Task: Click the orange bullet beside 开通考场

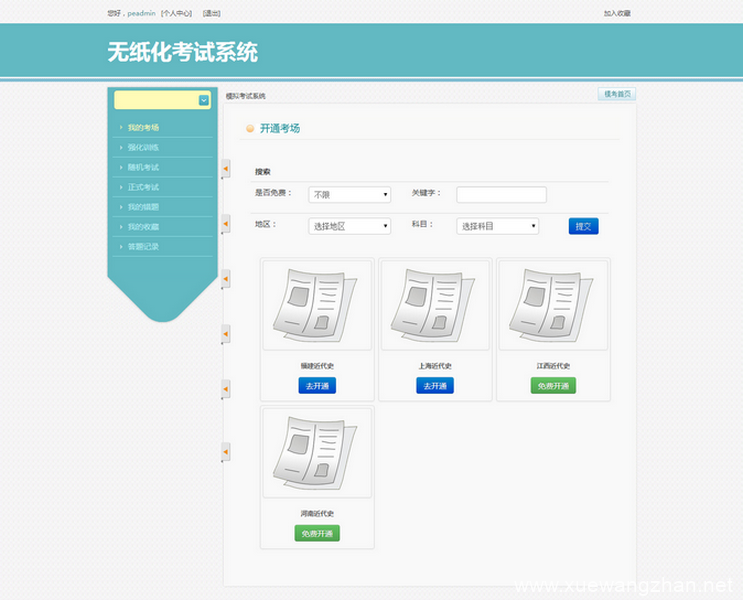Action: pyautogui.click(x=250, y=129)
